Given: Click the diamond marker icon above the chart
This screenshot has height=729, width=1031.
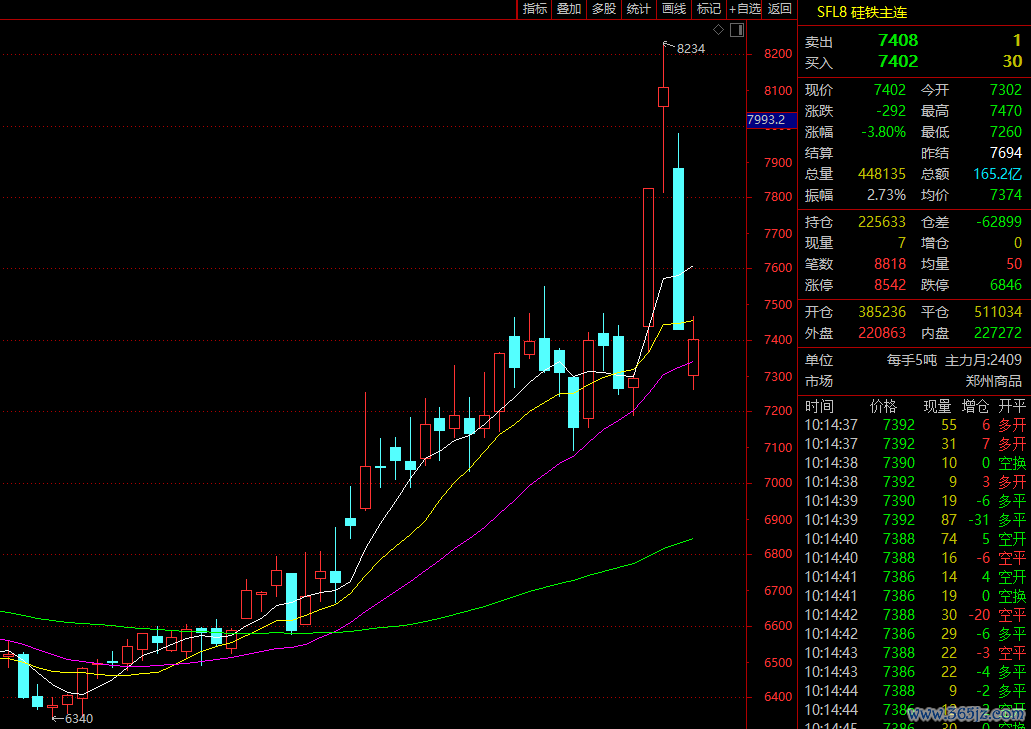Looking at the screenshot, I should click(719, 29).
